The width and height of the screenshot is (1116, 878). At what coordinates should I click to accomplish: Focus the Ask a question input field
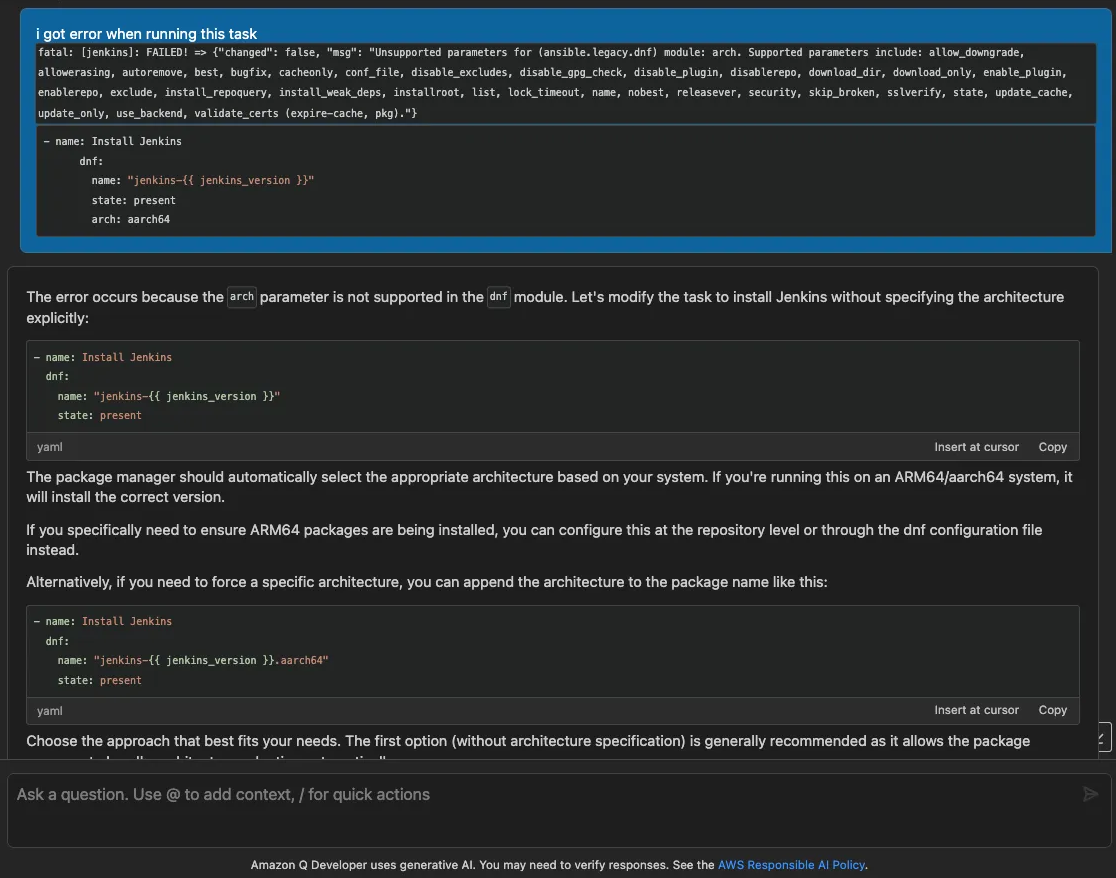559,810
